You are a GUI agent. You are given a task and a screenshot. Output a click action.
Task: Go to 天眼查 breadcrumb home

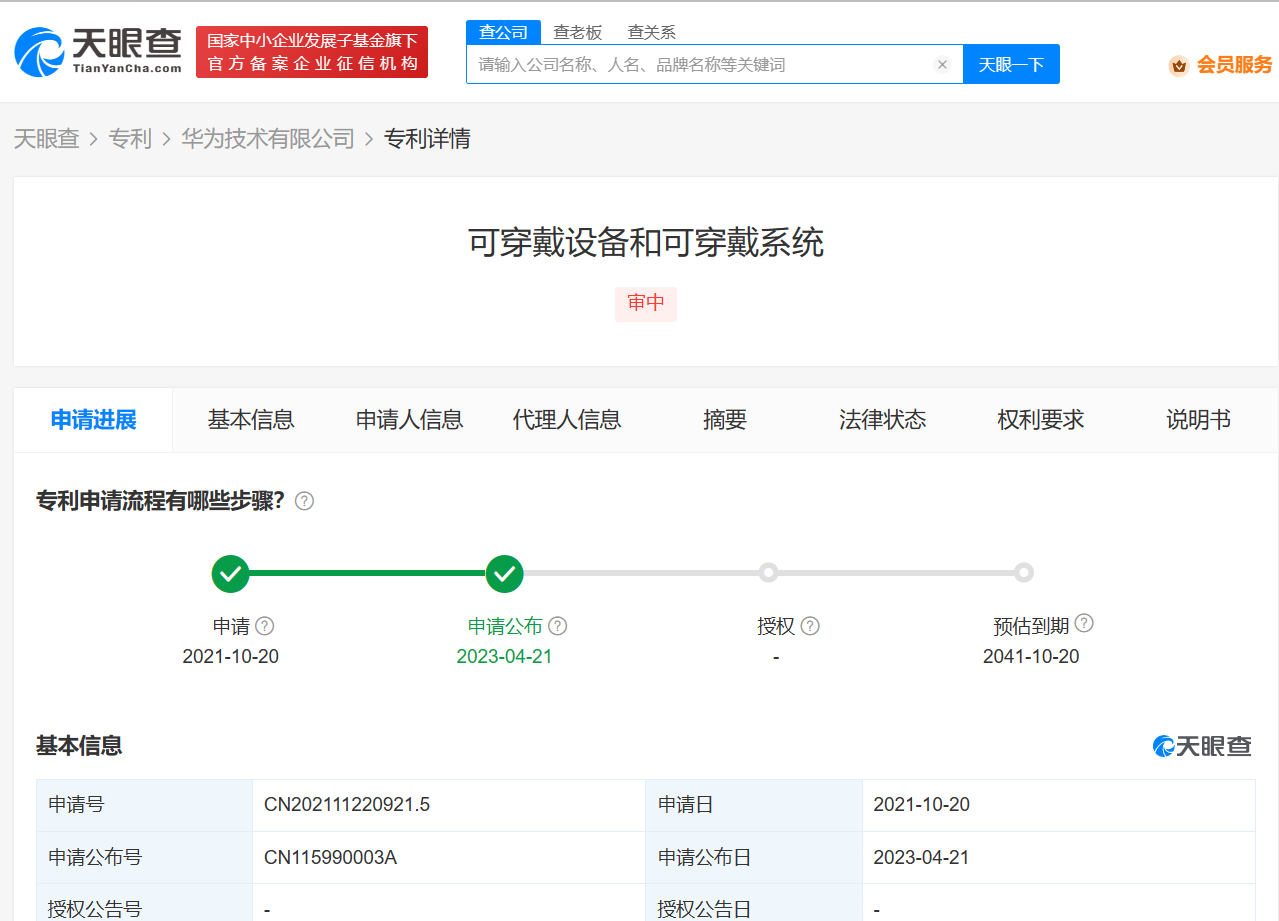(46, 138)
